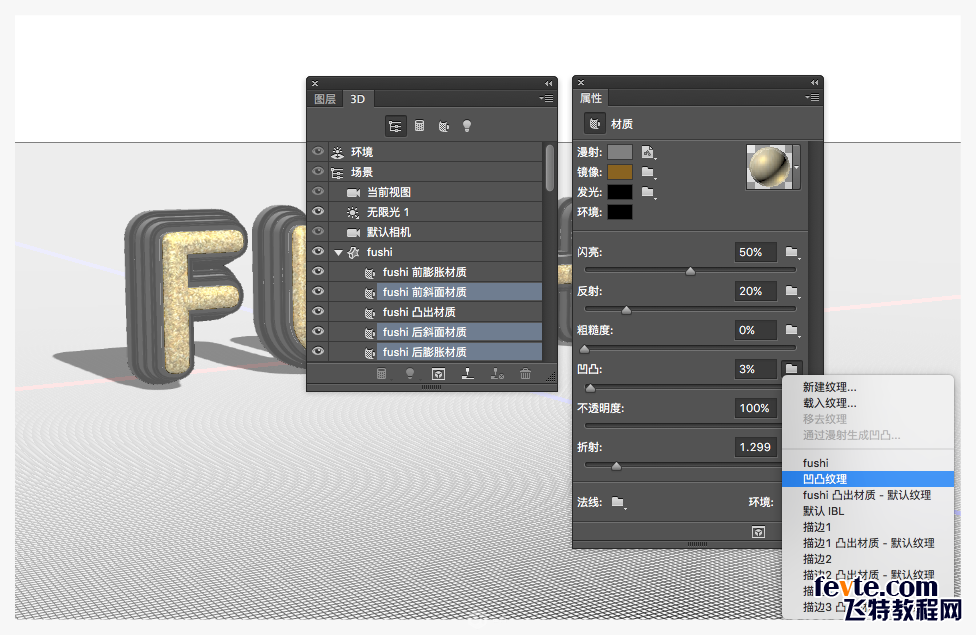Image resolution: width=976 pixels, height=635 pixels.
Task: Click render button in 3D panel footer
Action: click(x=438, y=374)
